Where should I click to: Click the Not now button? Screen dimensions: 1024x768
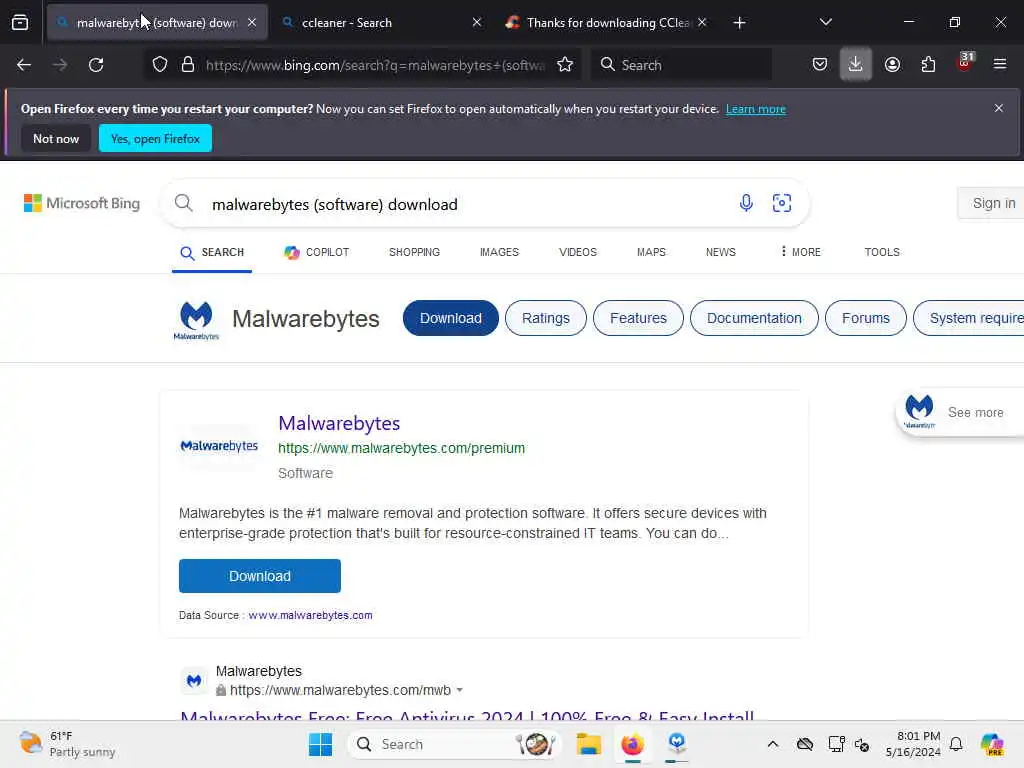click(56, 138)
